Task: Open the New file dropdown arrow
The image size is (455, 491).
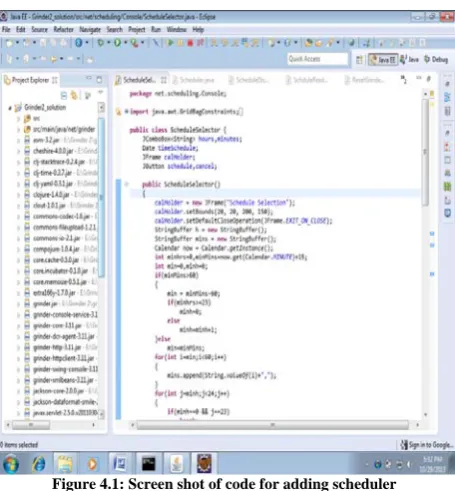Action: click(17, 43)
